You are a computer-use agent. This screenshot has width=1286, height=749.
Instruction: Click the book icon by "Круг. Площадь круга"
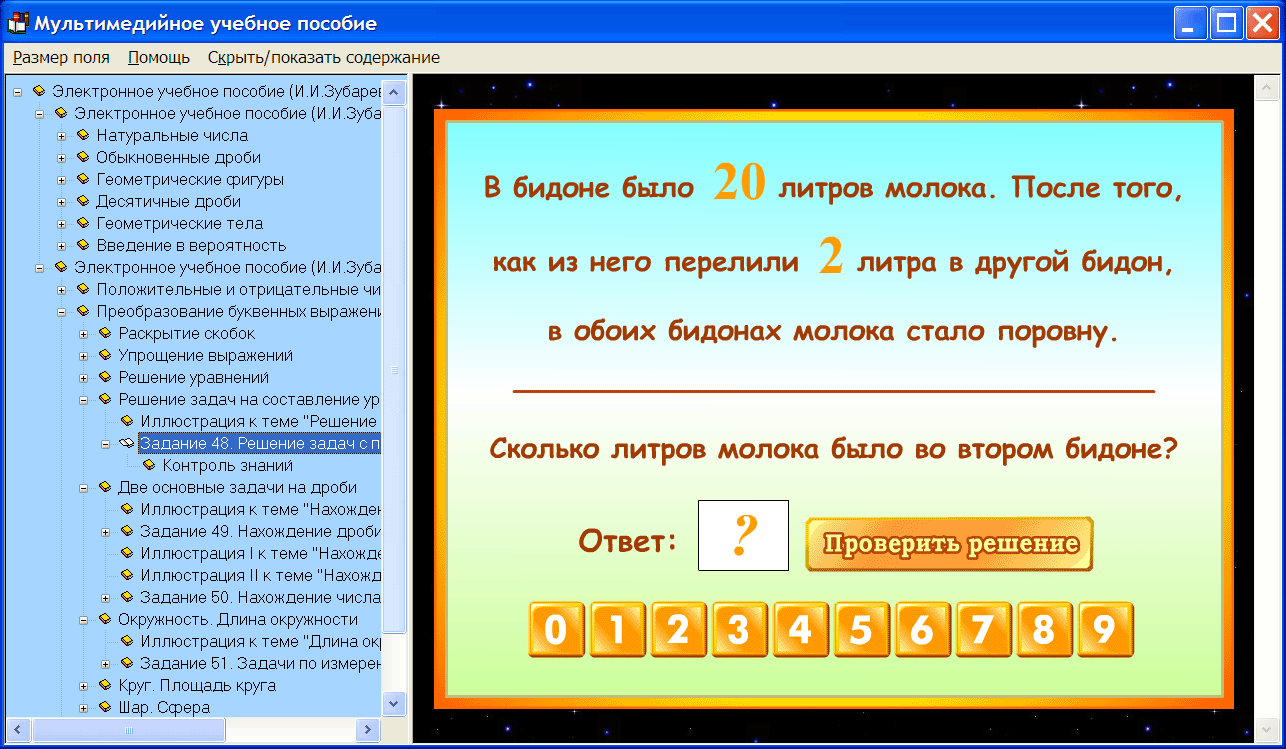click(x=104, y=685)
